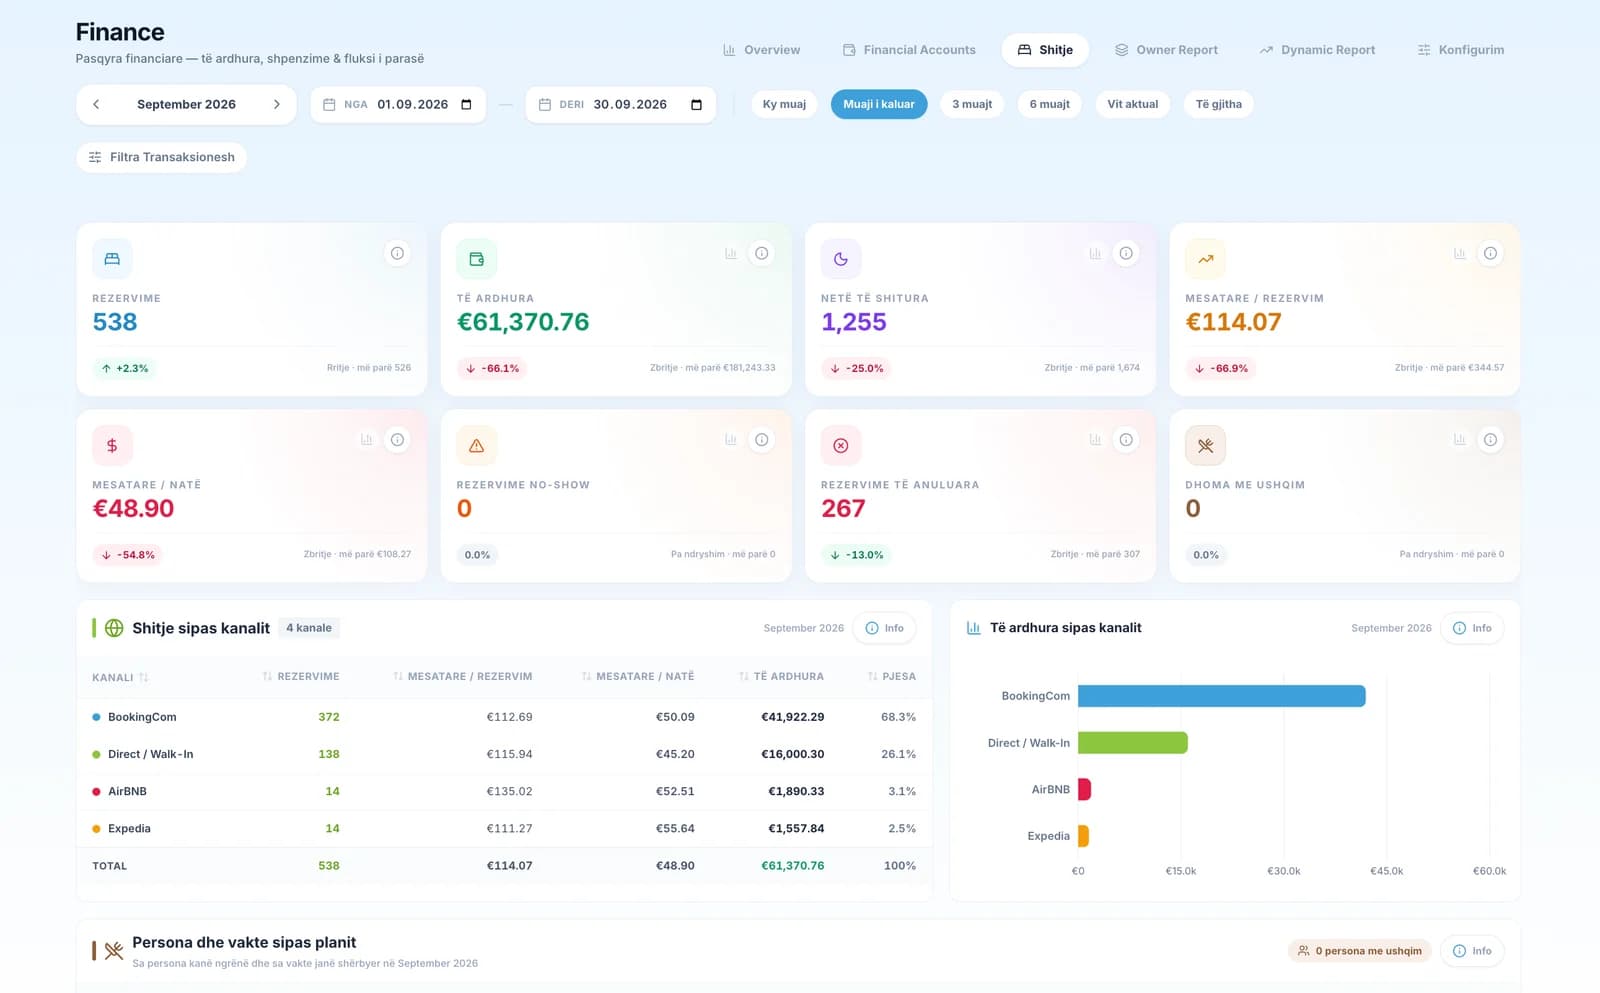Image resolution: width=1600 pixels, height=993 pixels.
Task: Select the Të gjitha range preset
Action: 1219,104
